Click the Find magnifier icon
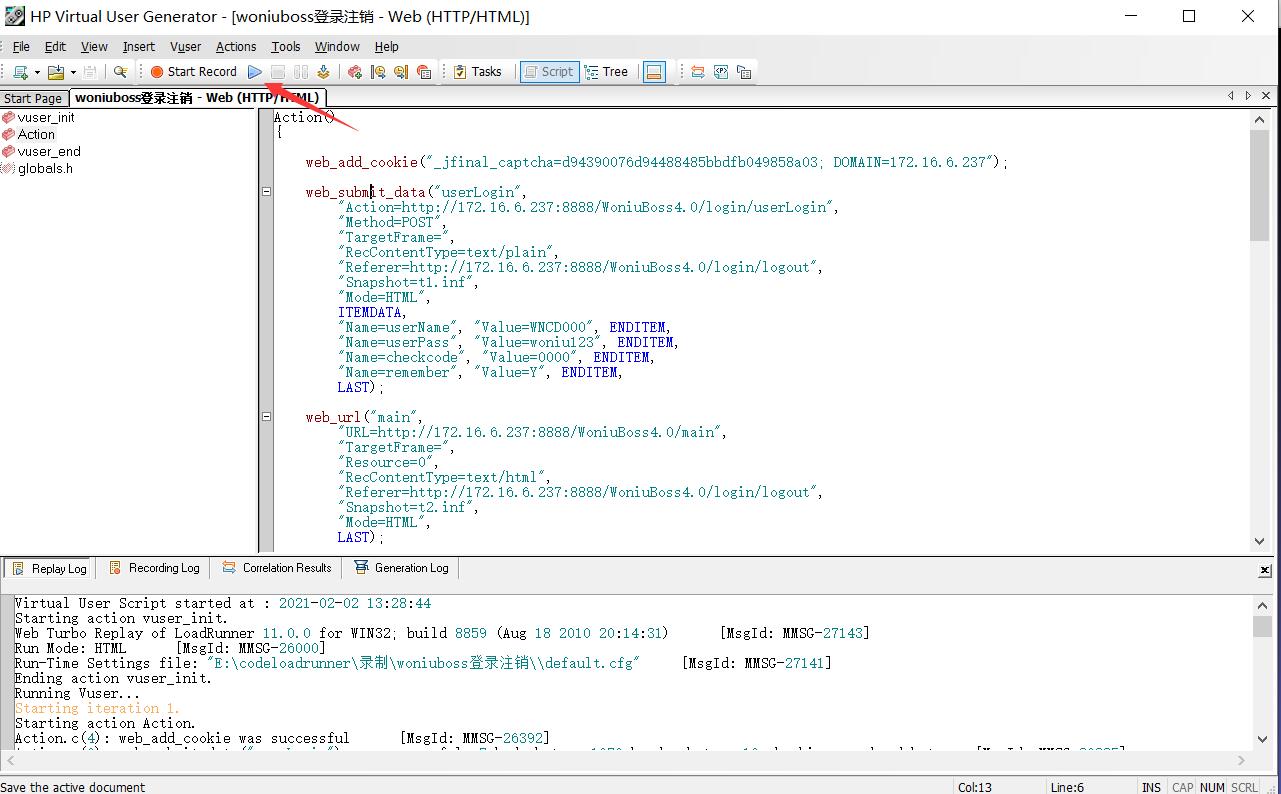This screenshot has width=1281, height=794. coord(120,72)
